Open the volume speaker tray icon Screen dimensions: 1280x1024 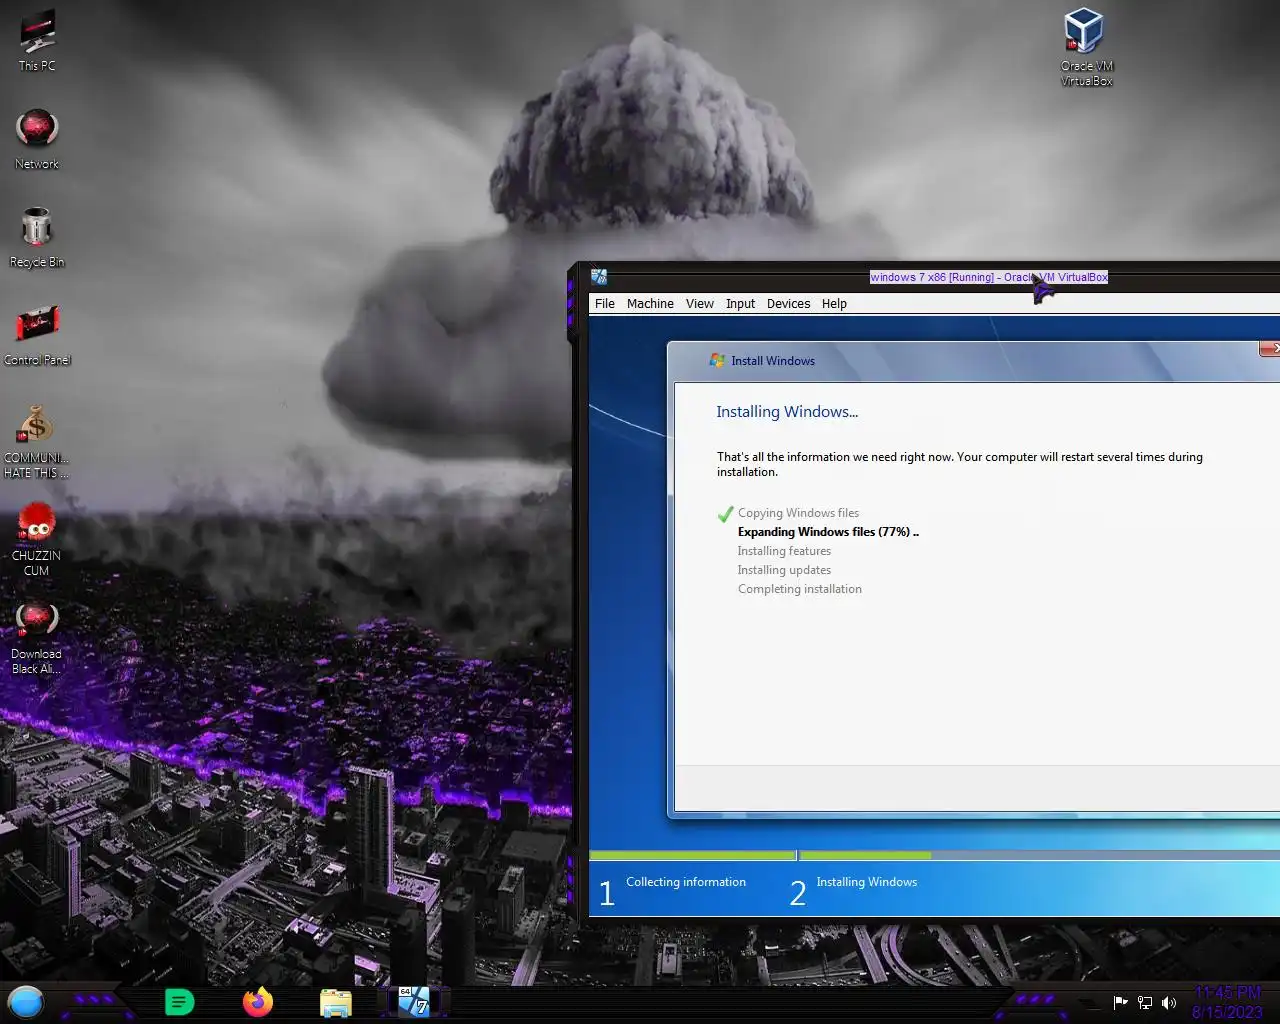click(1169, 1002)
